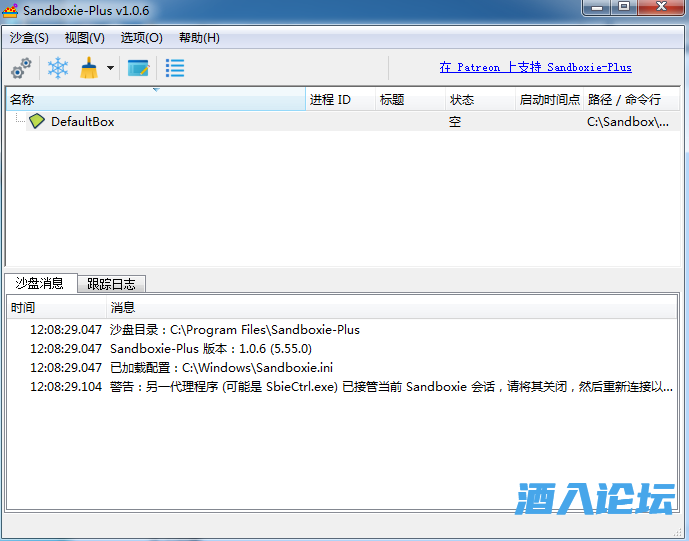689x541 pixels.
Task: Open the 视图(V) menu
Action: coord(84,38)
